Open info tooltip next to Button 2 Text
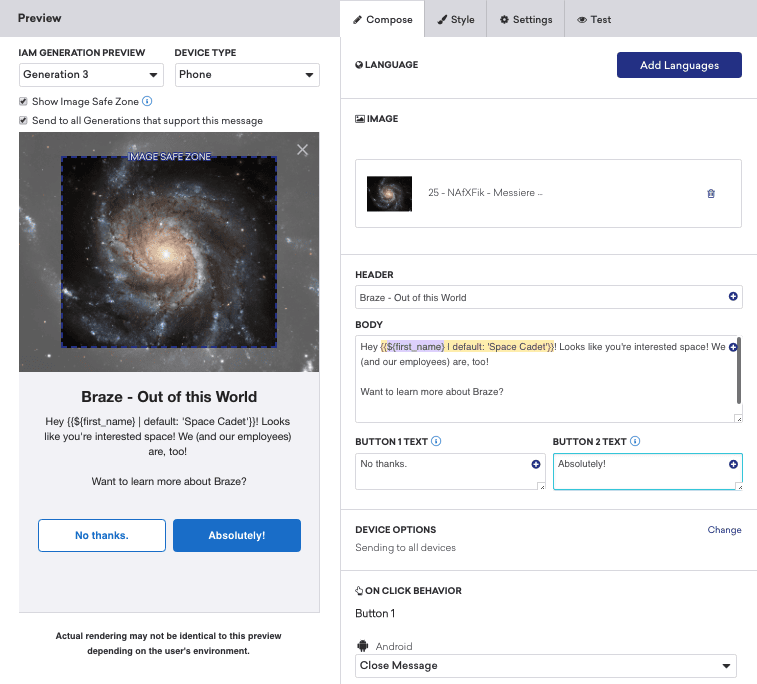757x684 pixels. (x=635, y=441)
